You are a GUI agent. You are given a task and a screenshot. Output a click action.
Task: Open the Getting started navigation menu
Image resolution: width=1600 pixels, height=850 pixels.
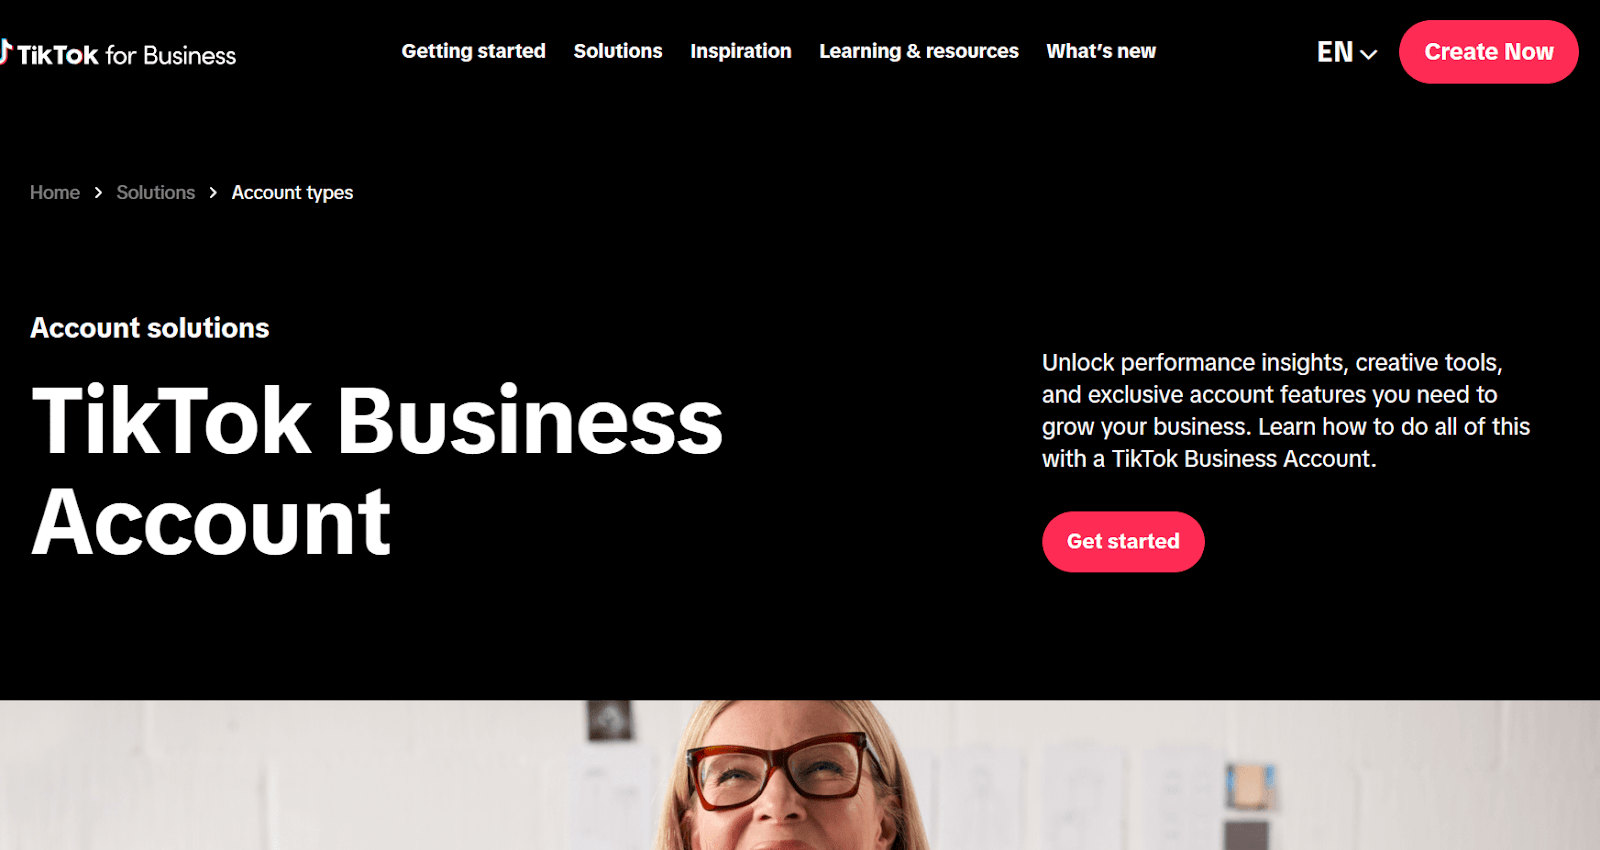(473, 51)
